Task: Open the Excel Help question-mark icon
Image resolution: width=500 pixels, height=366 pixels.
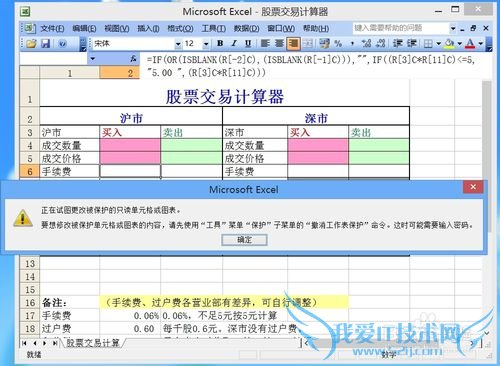Action: coord(62,44)
